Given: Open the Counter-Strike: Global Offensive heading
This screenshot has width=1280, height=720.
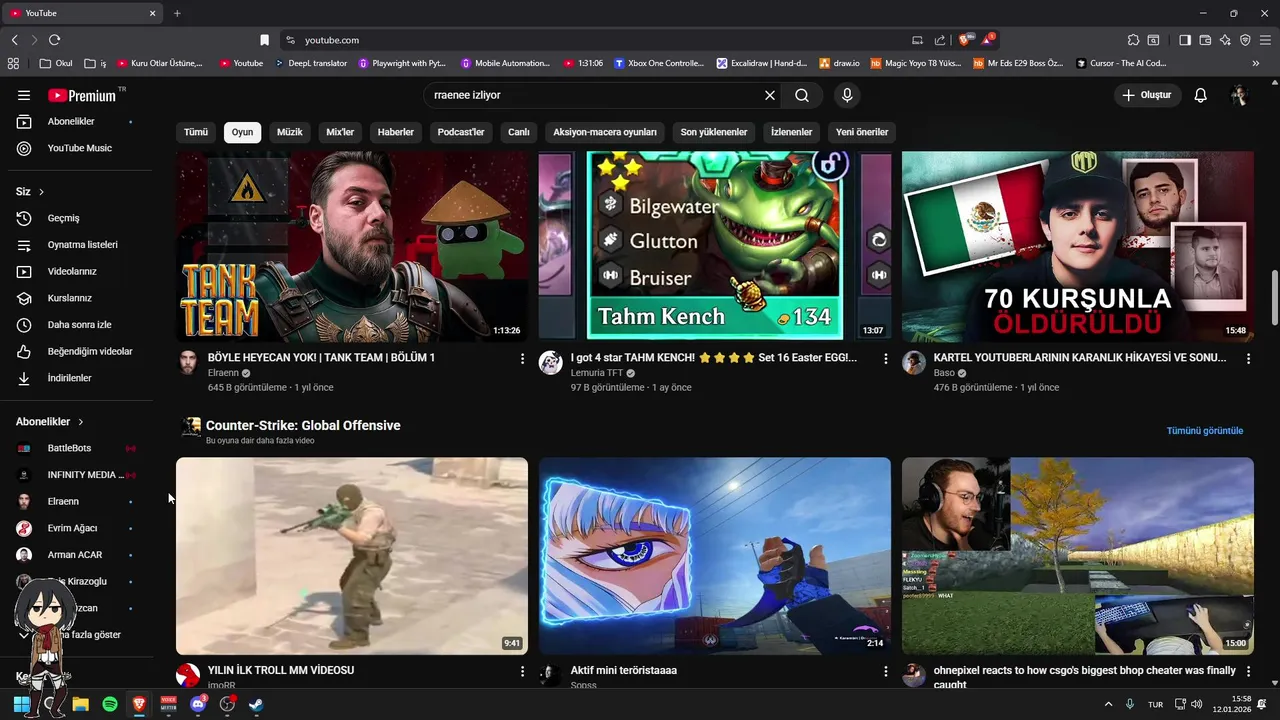Looking at the screenshot, I should coord(303,425).
